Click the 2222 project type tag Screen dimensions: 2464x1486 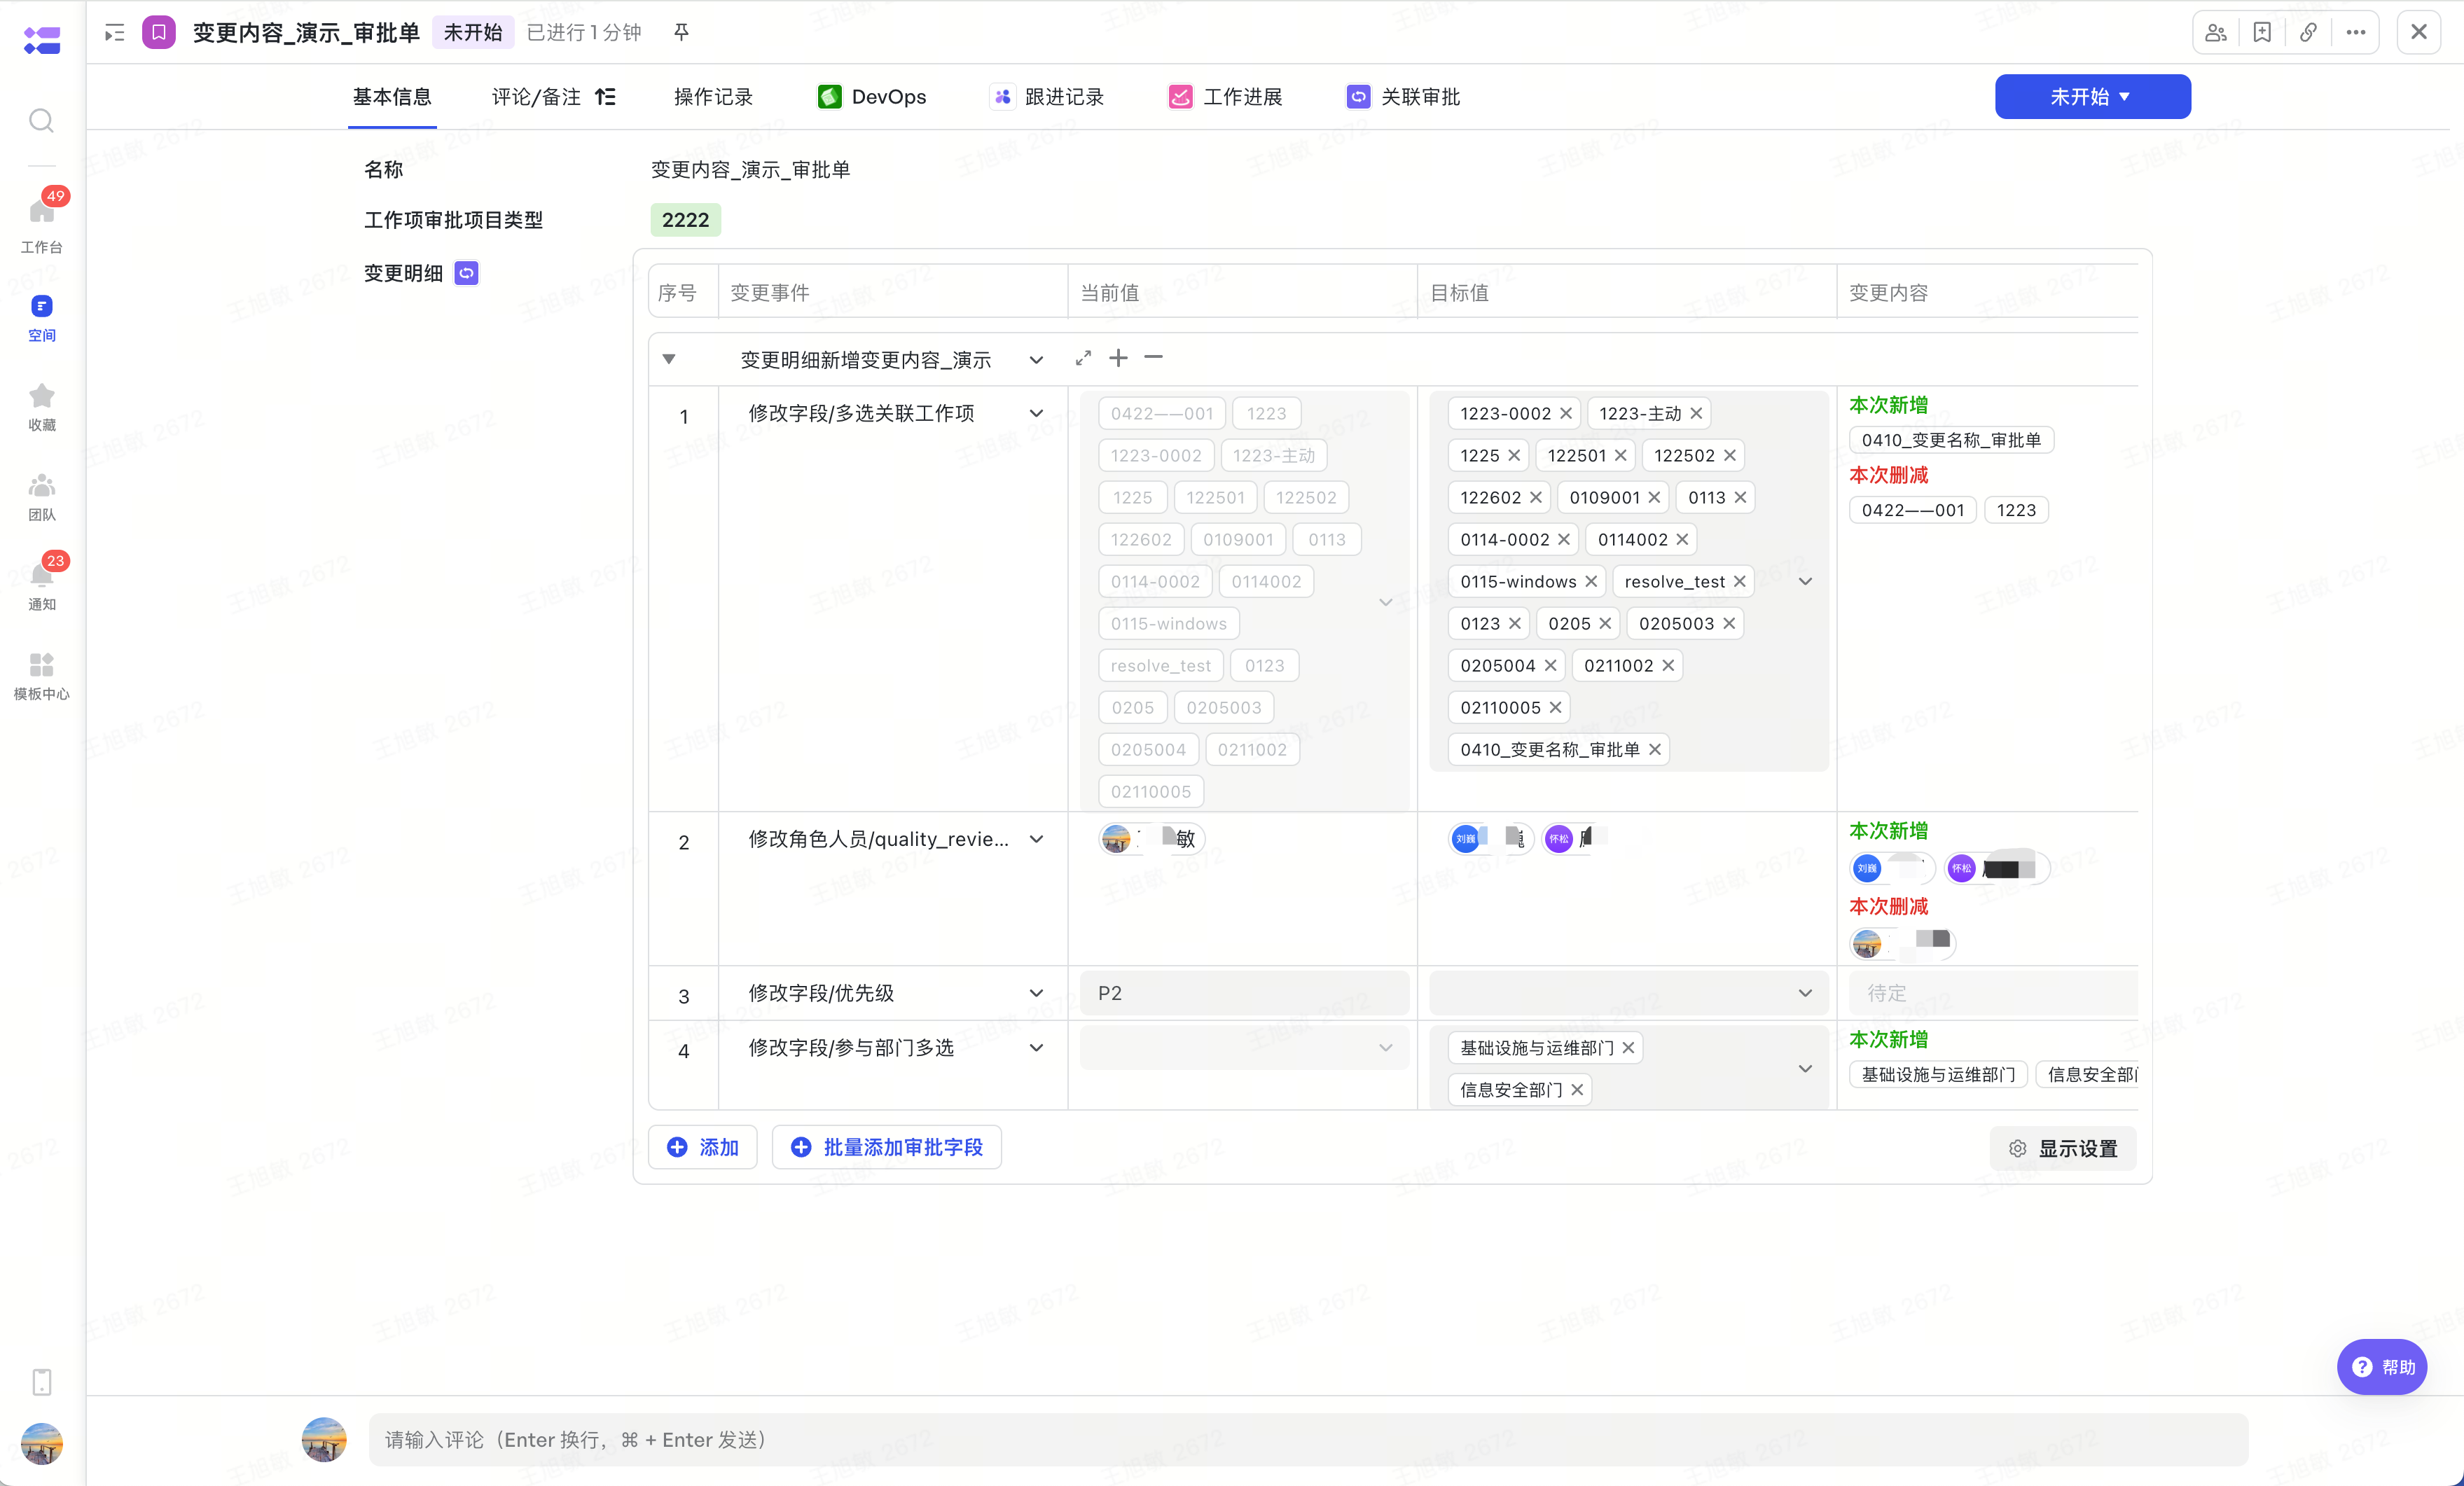point(685,220)
